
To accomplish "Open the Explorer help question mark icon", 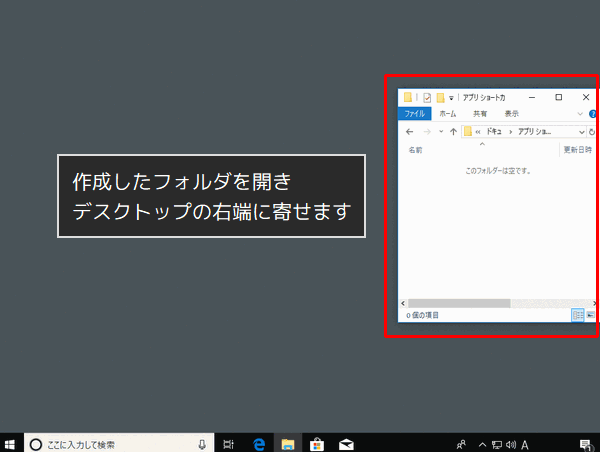I will pyautogui.click(x=593, y=114).
